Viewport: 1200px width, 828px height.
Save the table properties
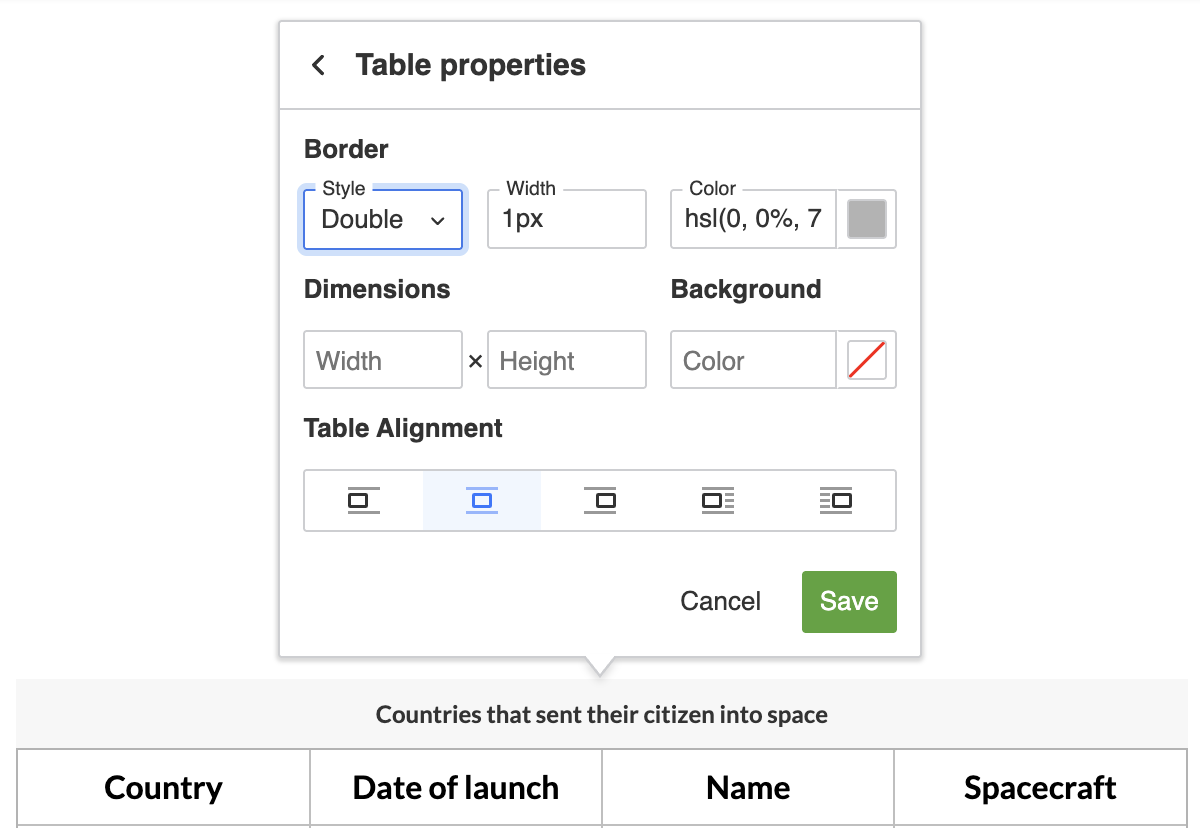tap(848, 601)
